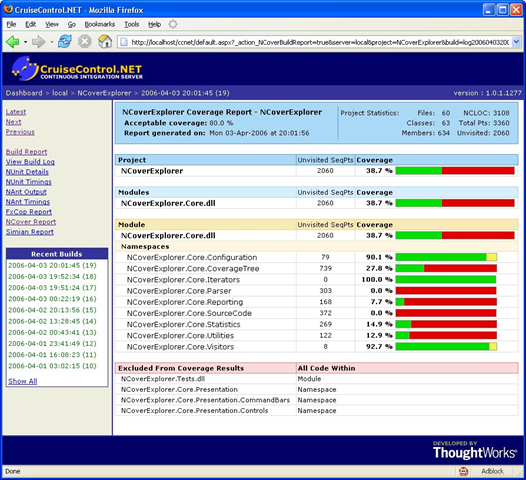Click the Recent Builds panel header
This screenshot has width=526, height=480.
pos(57,254)
